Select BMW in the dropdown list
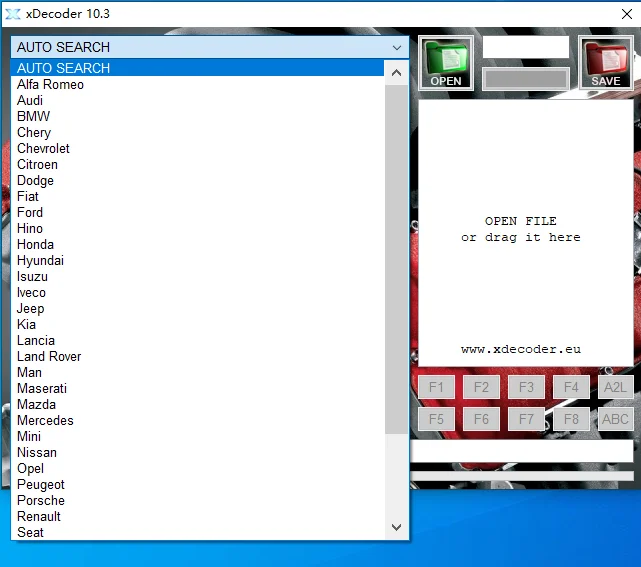The image size is (641, 567). click(x=197, y=116)
